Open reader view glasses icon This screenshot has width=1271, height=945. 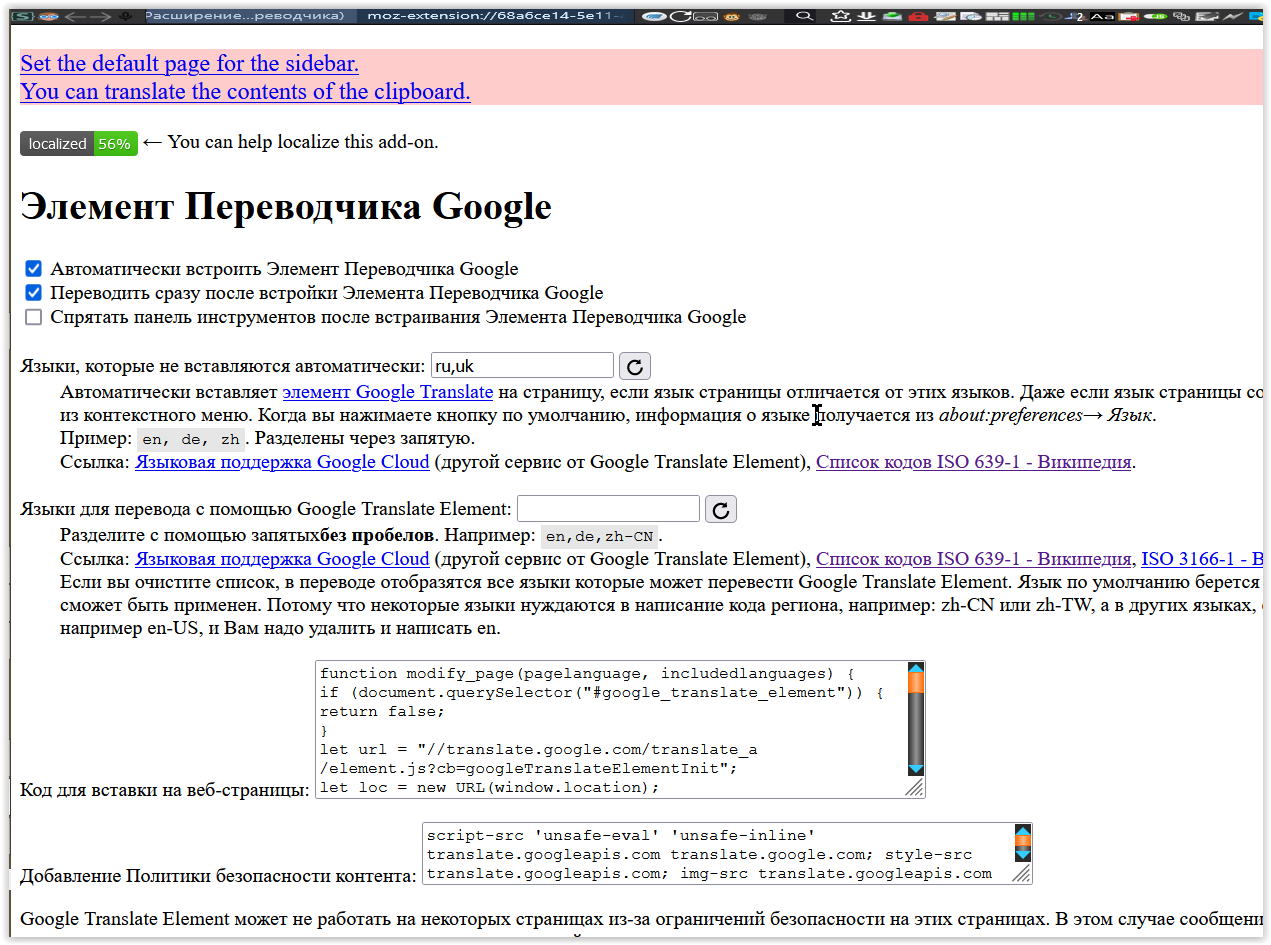(706, 17)
